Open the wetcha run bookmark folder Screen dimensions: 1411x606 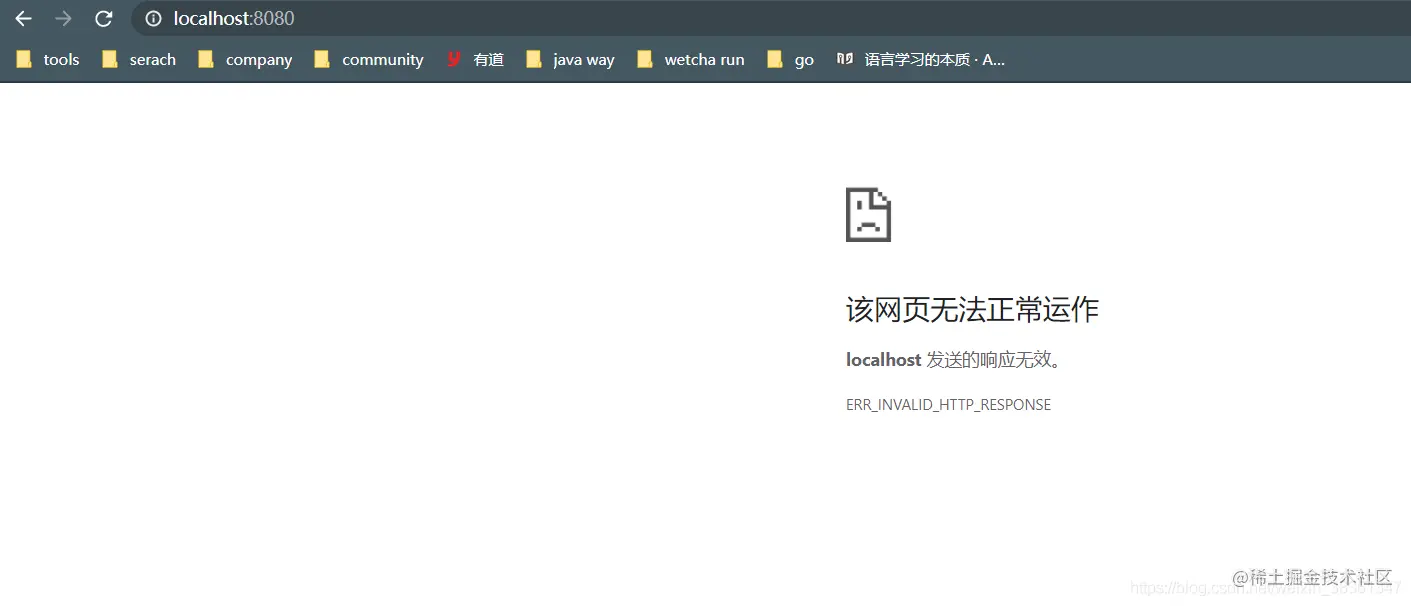coord(704,59)
